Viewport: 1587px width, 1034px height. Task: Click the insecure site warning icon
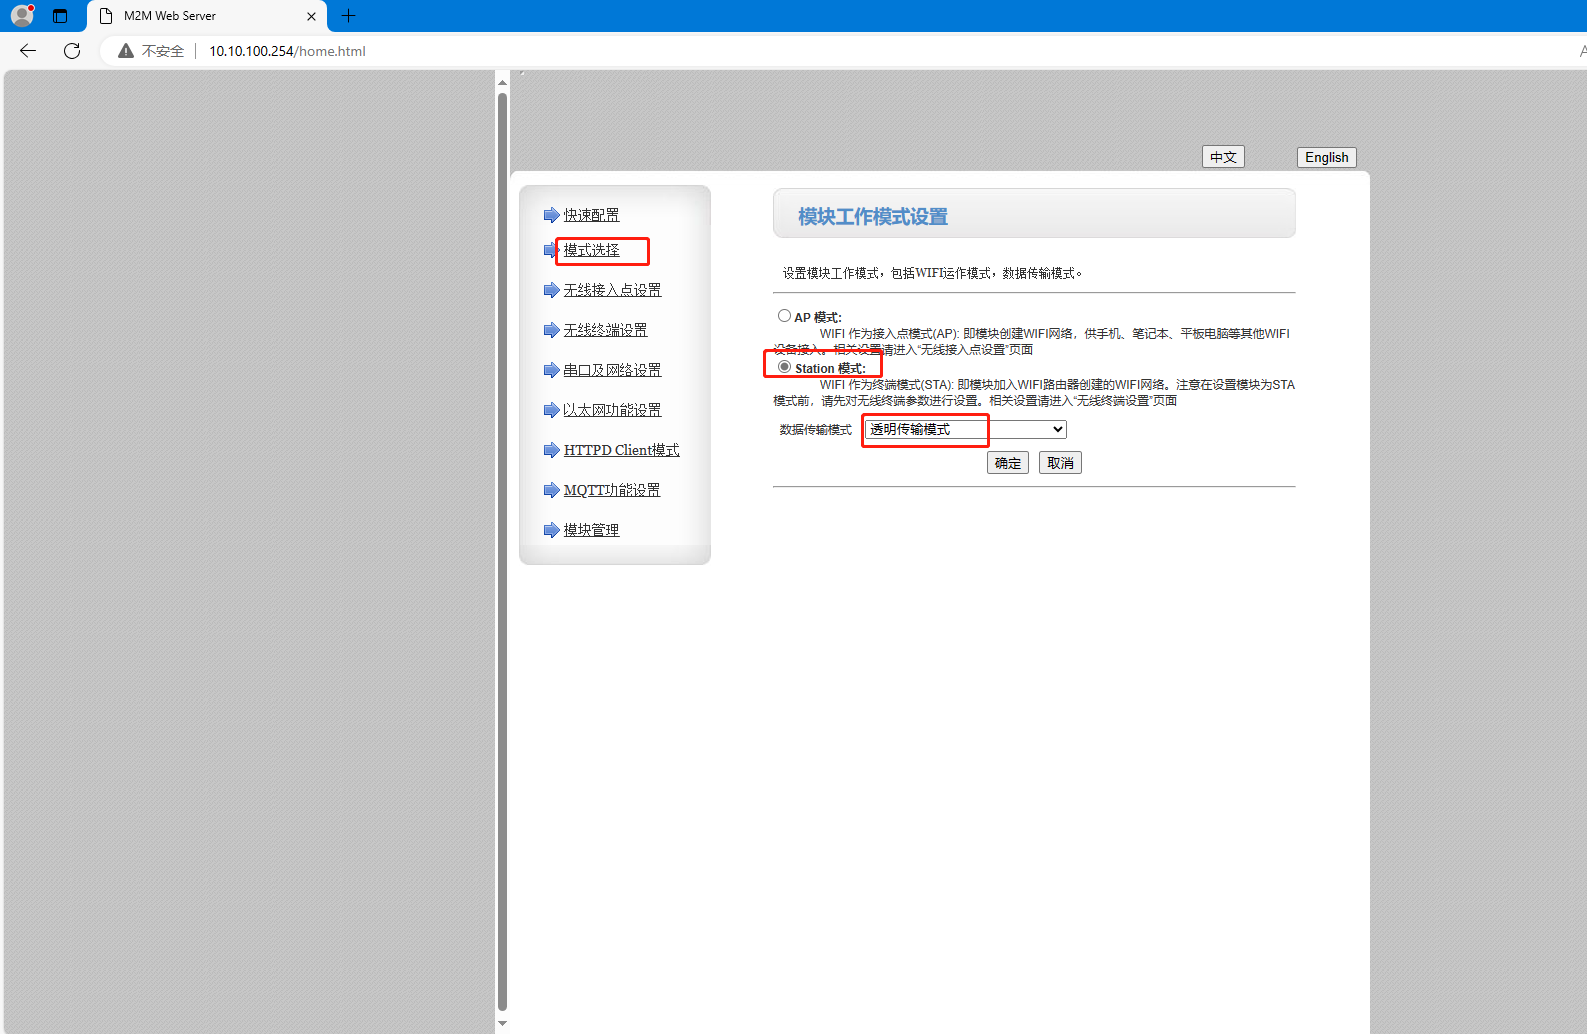pyautogui.click(x=126, y=51)
